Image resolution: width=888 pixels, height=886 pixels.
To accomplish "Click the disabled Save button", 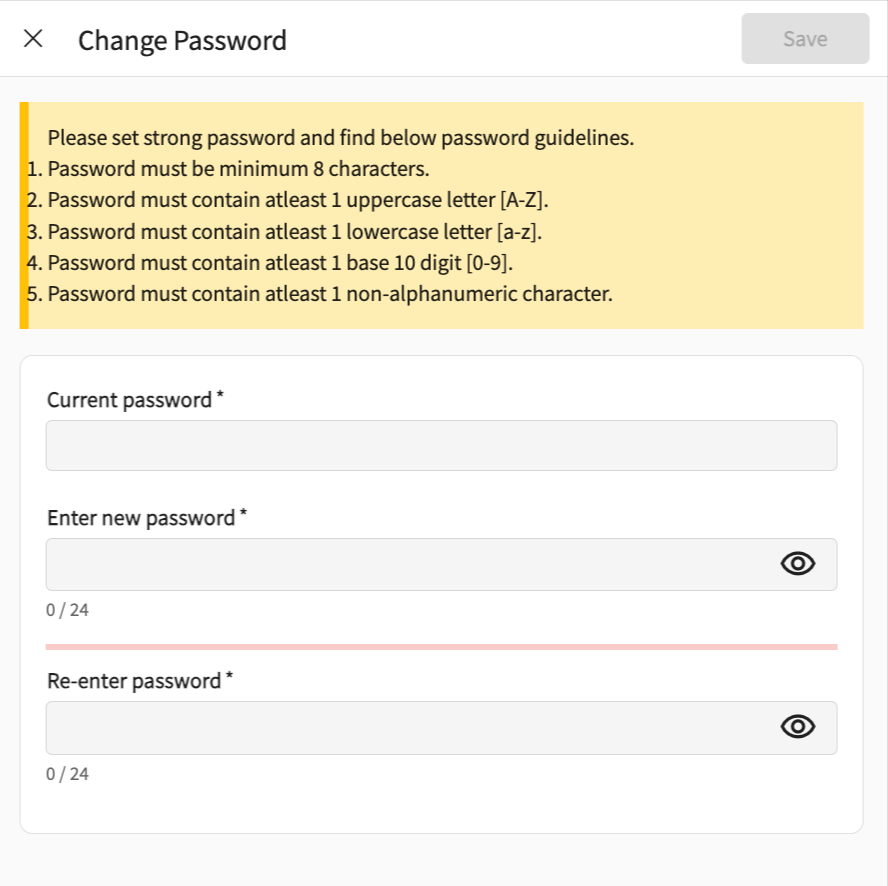I will click(805, 39).
